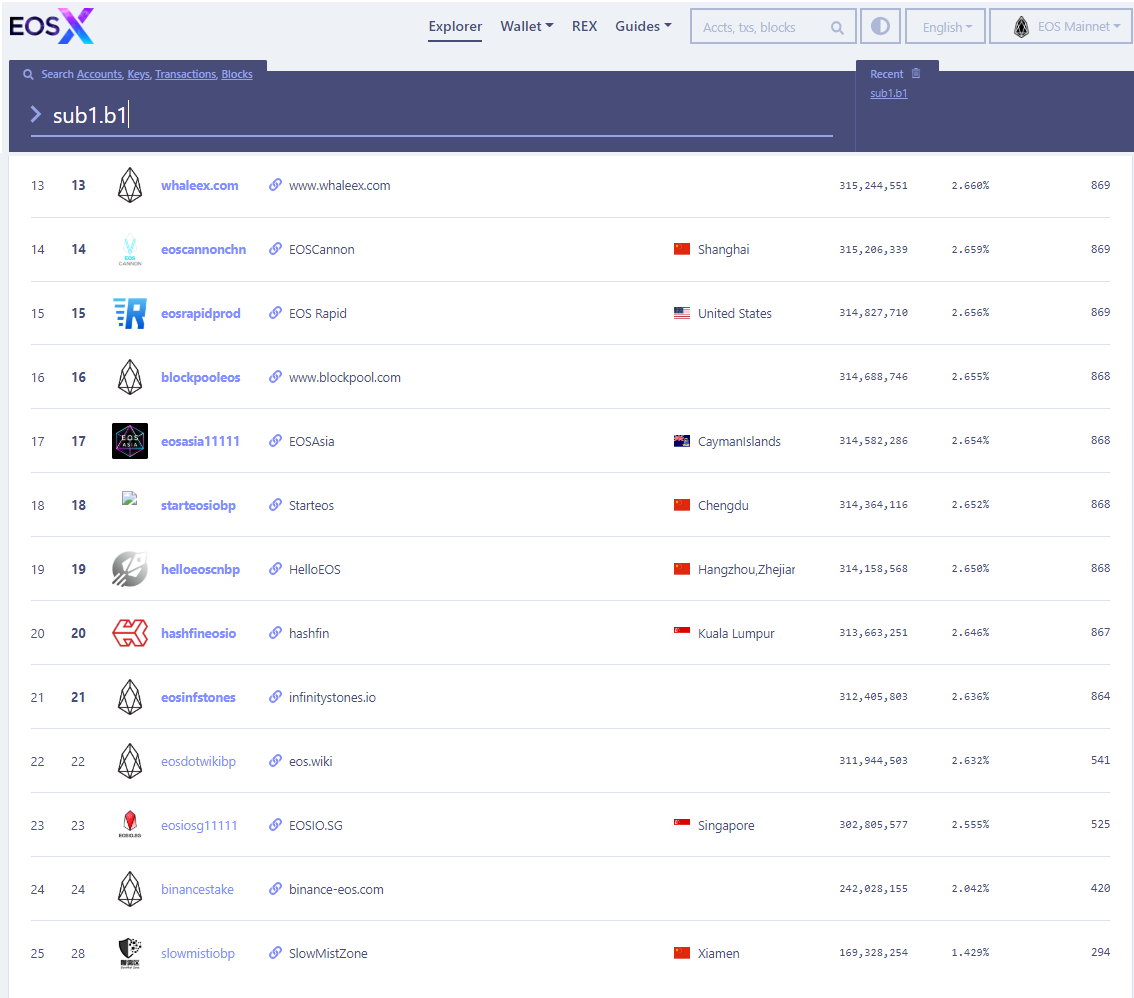The width and height of the screenshot is (1134, 998).
Task: Click the hashfineosio red logo
Action: click(130, 633)
